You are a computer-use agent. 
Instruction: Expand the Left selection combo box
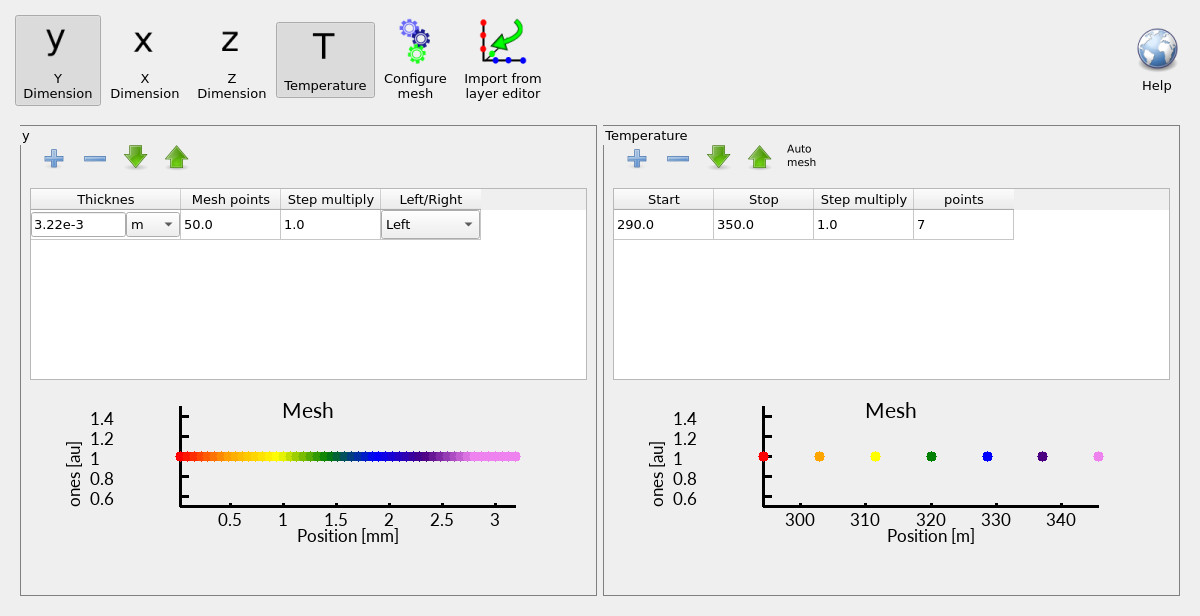click(430, 224)
